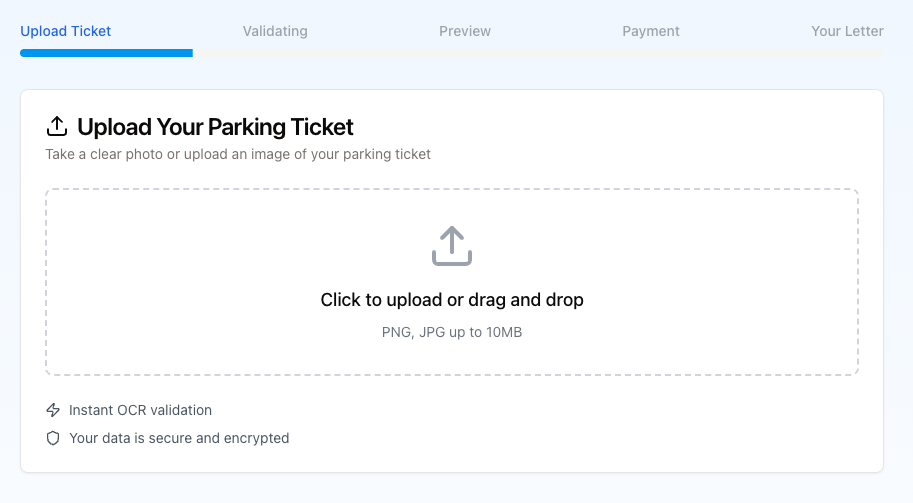Open the Preview step
913x503 pixels.
[465, 31]
